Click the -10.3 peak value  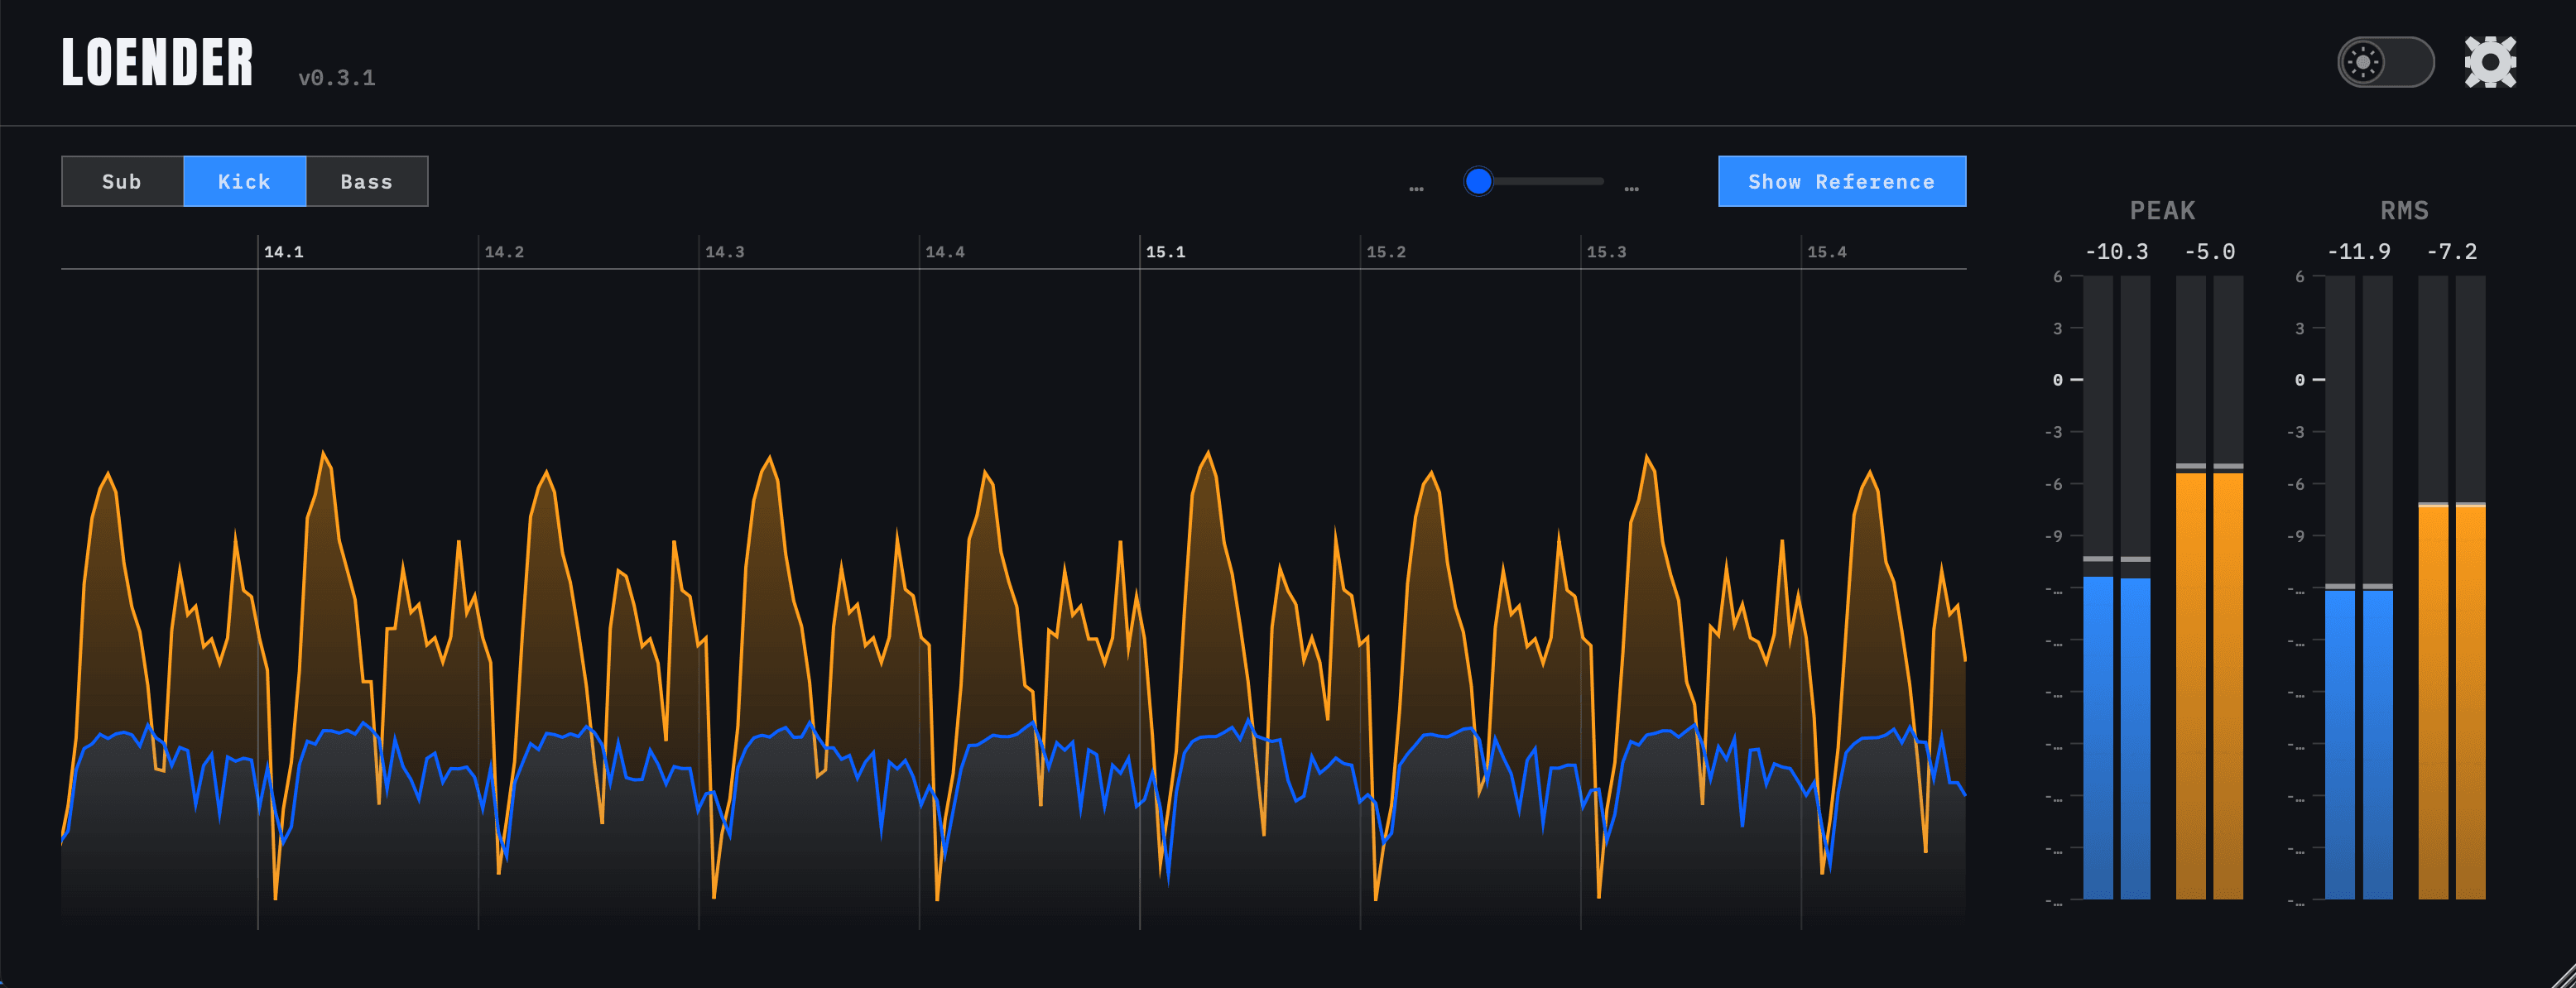2116,252
